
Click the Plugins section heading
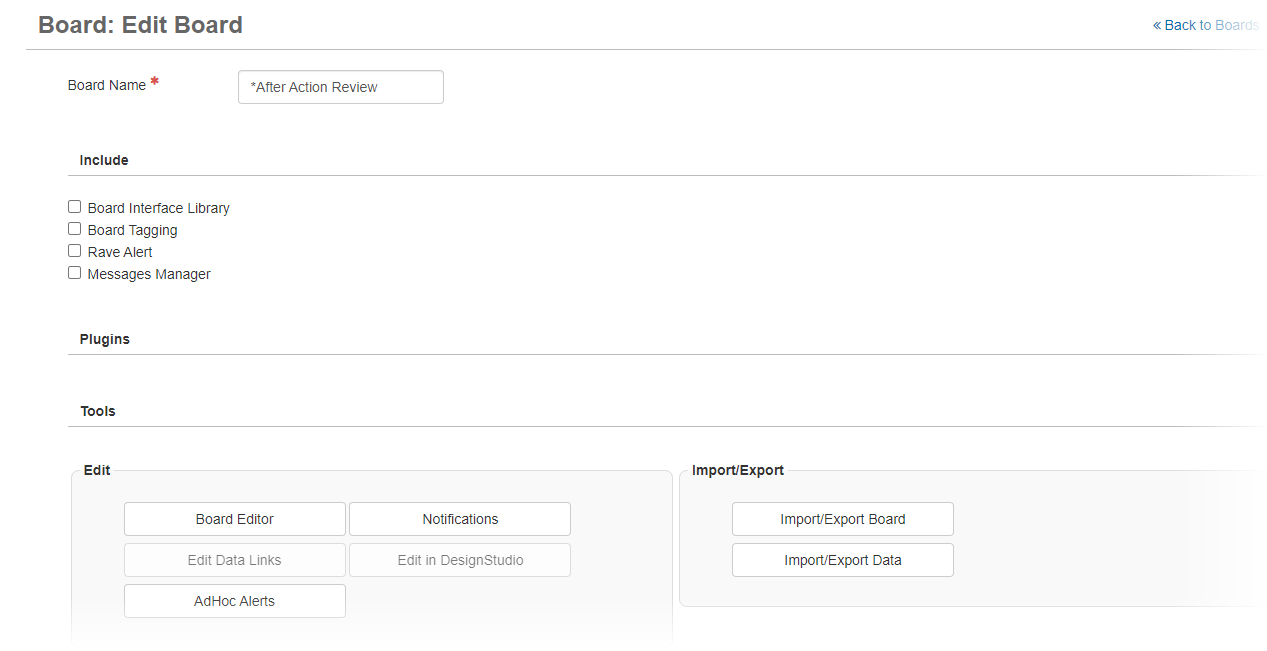[105, 339]
